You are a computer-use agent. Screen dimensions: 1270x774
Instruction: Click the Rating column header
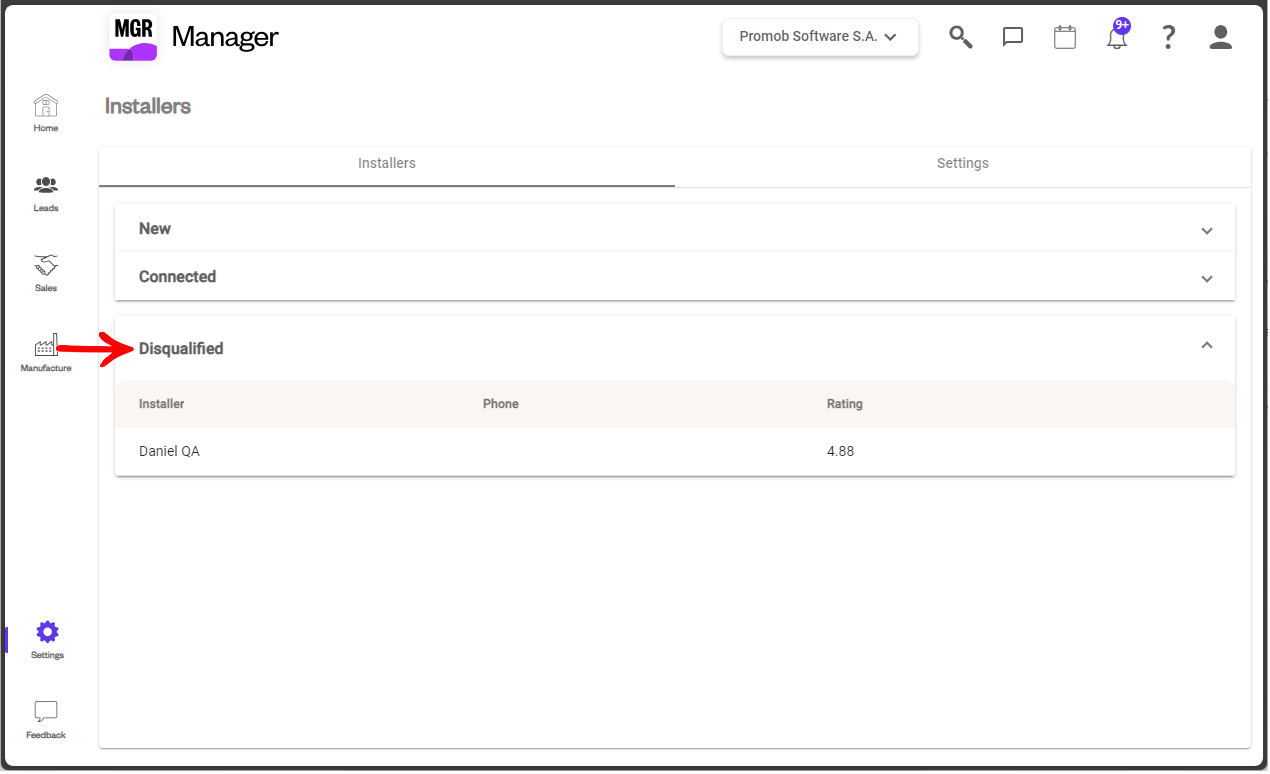[845, 404]
